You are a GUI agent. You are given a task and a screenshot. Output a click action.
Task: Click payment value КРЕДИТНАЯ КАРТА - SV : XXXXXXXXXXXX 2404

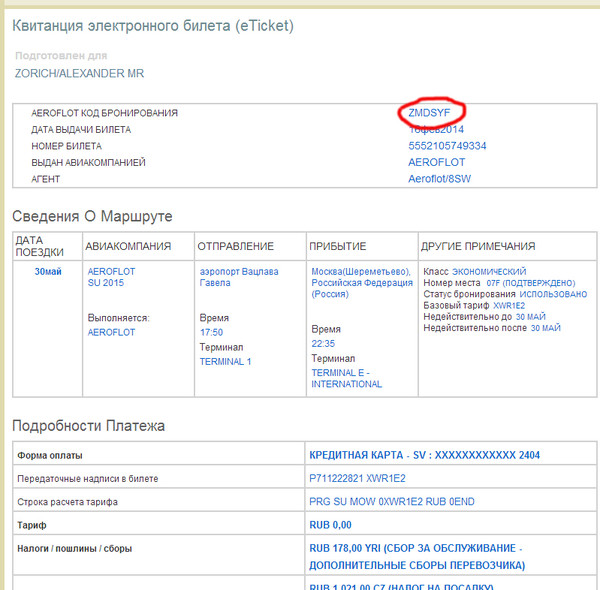click(x=424, y=455)
